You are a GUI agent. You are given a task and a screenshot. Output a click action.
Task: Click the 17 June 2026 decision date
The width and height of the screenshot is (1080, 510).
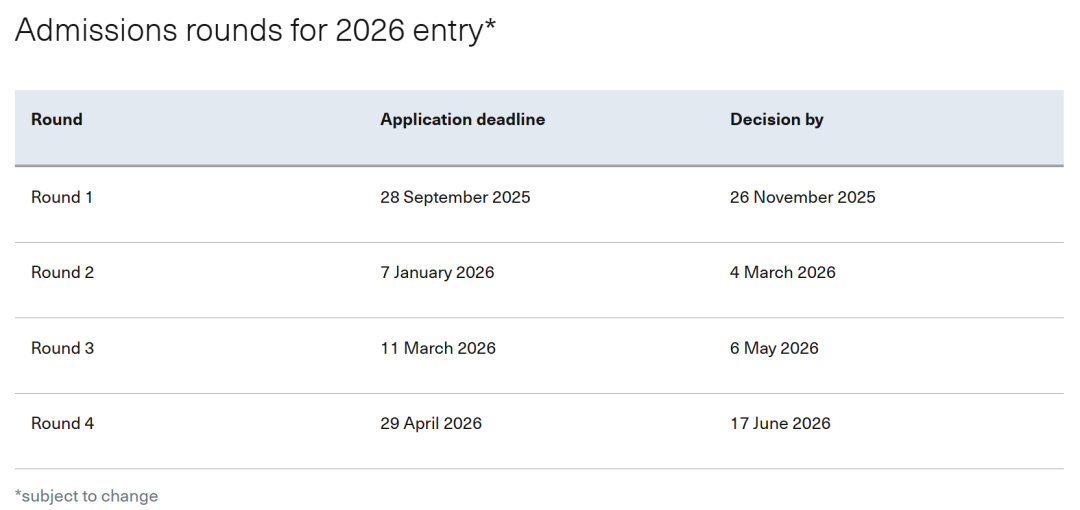pos(780,424)
